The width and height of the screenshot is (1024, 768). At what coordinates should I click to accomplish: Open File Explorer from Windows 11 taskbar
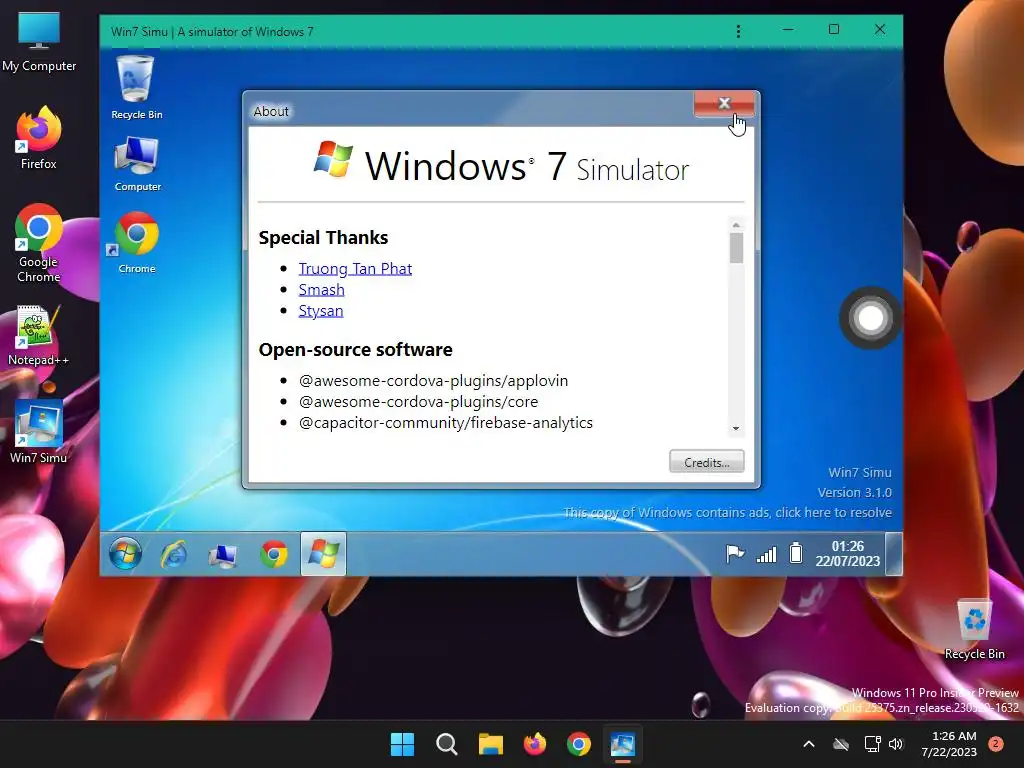click(490, 744)
